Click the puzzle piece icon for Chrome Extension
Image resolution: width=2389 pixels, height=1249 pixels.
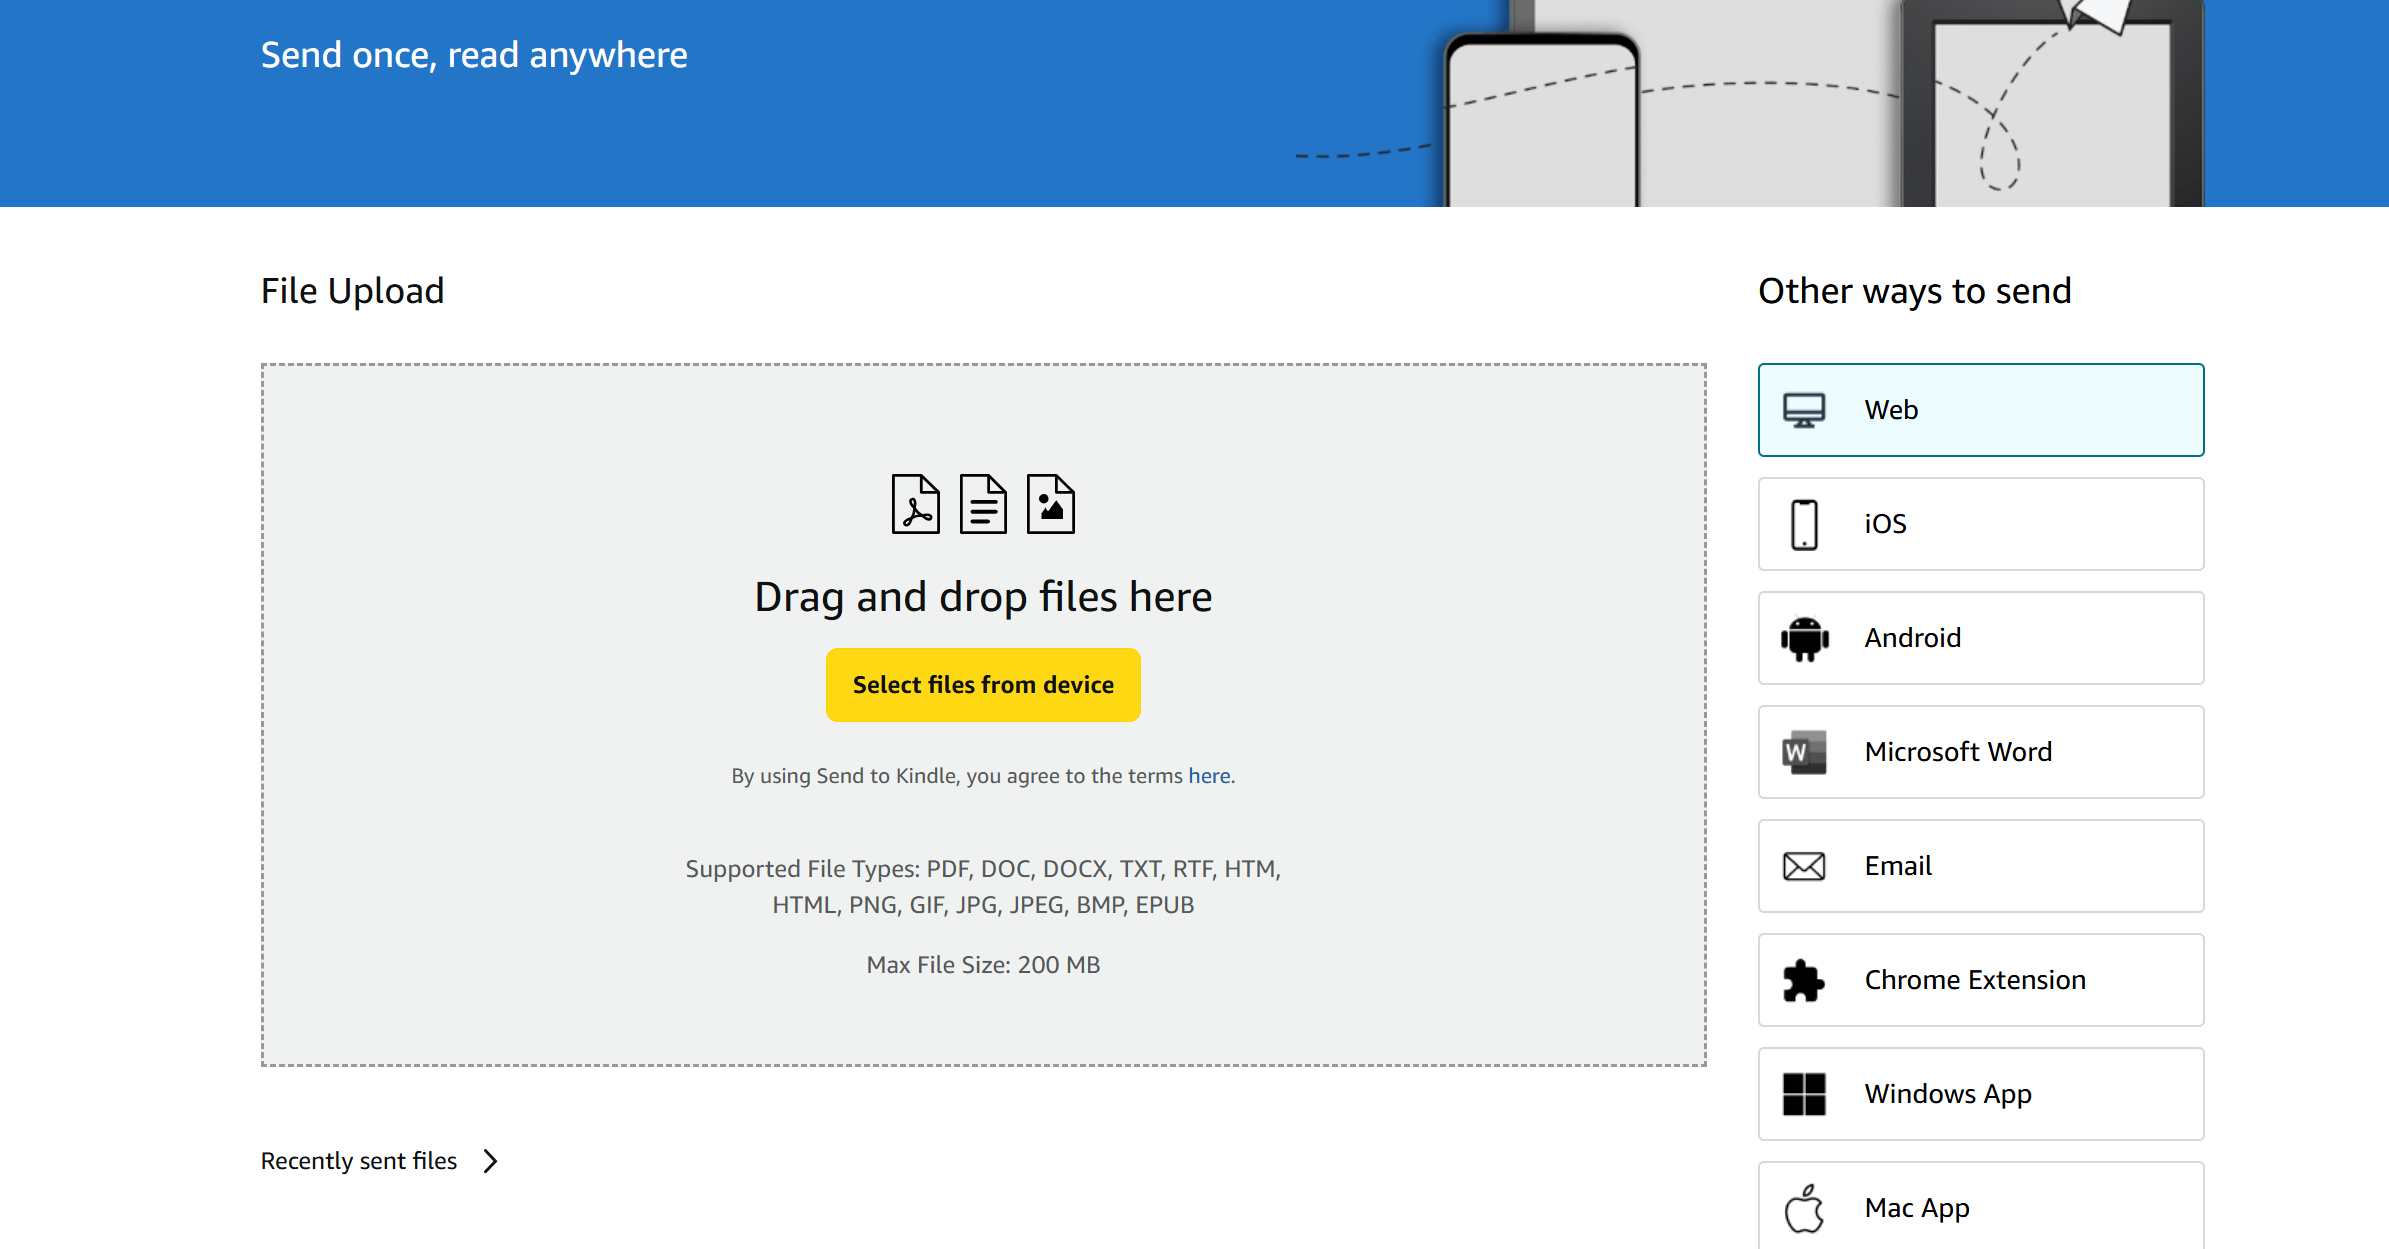pos(1804,980)
